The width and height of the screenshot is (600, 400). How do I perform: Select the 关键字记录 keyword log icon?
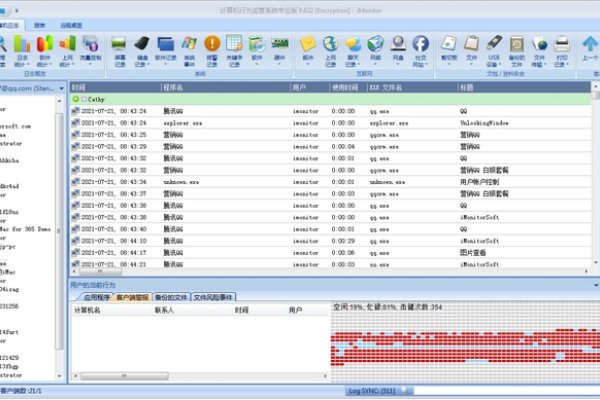(x=234, y=49)
